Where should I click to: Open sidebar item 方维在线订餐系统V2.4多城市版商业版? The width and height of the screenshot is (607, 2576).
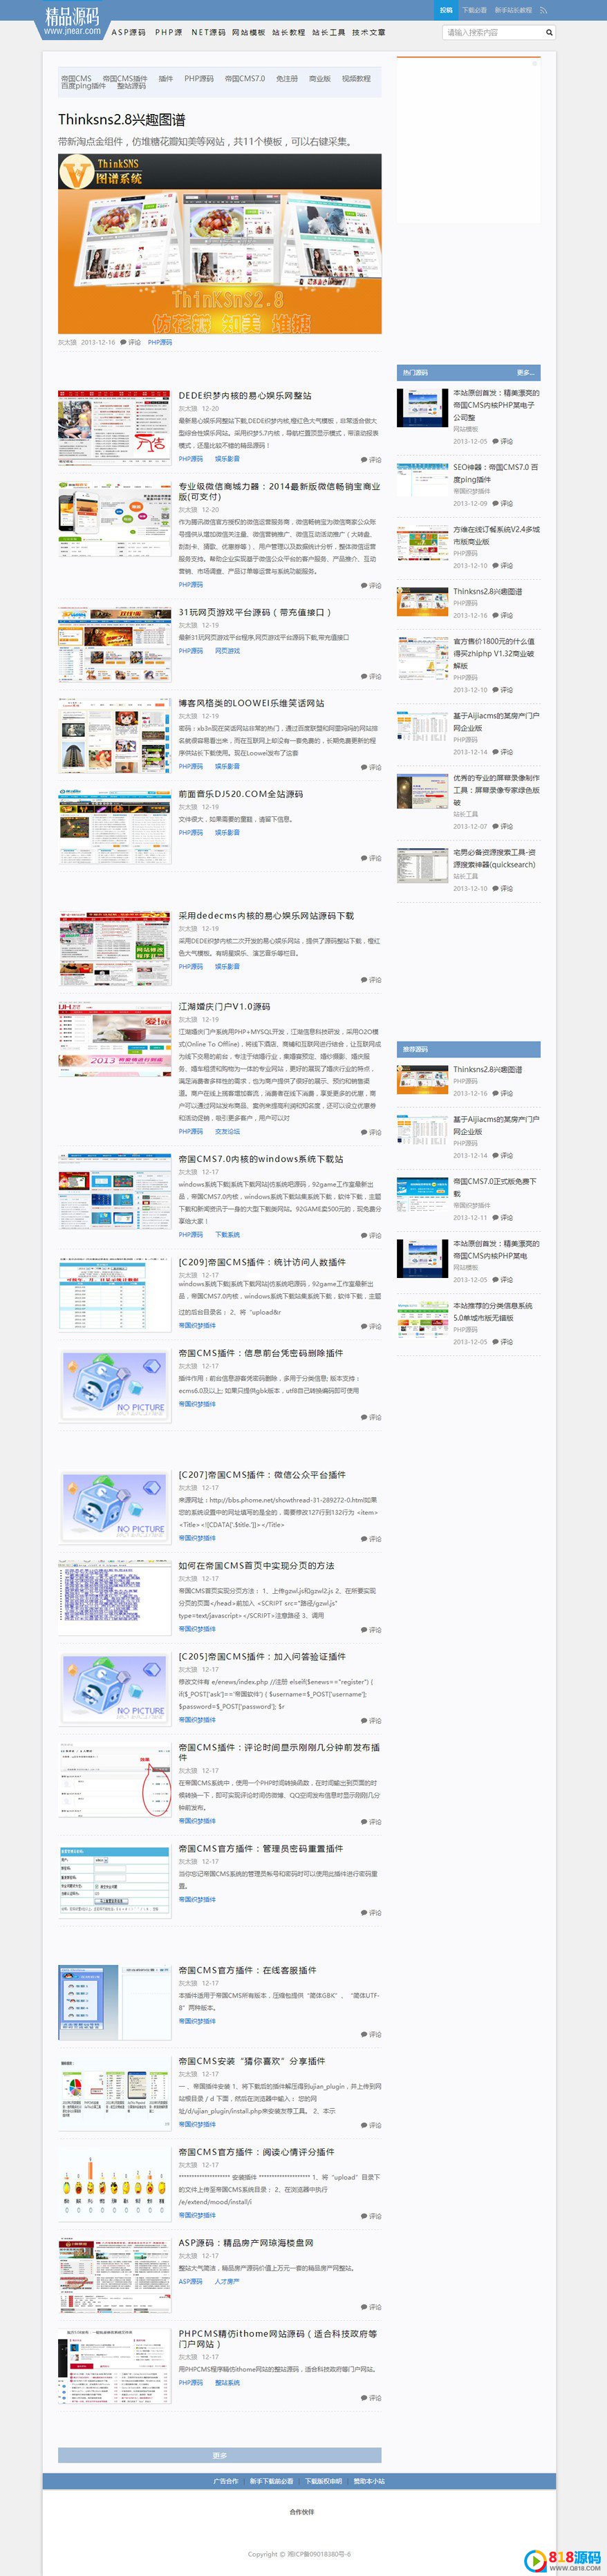[496, 535]
